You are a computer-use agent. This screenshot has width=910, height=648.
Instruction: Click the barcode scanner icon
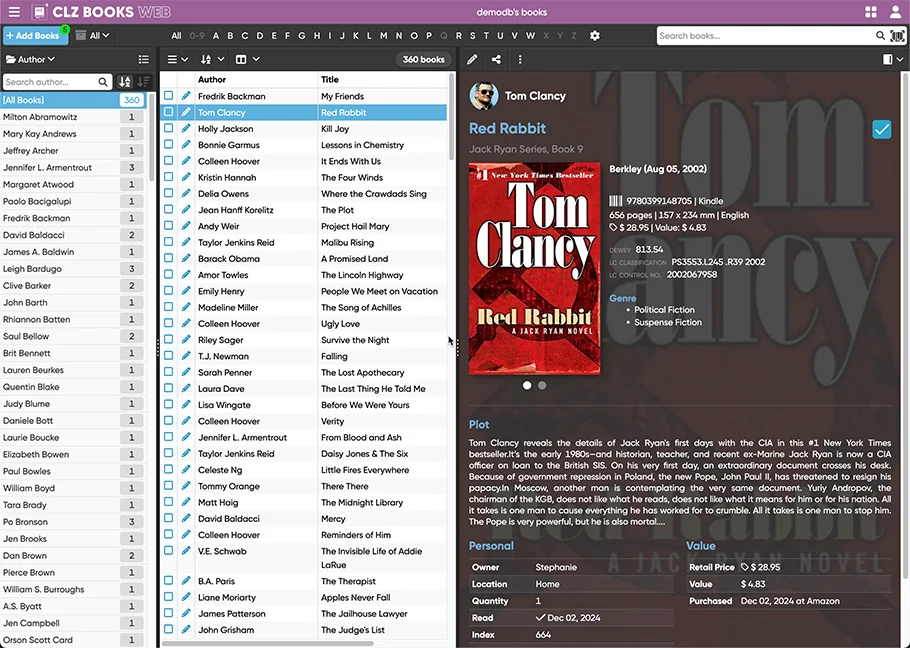(x=897, y=36)
